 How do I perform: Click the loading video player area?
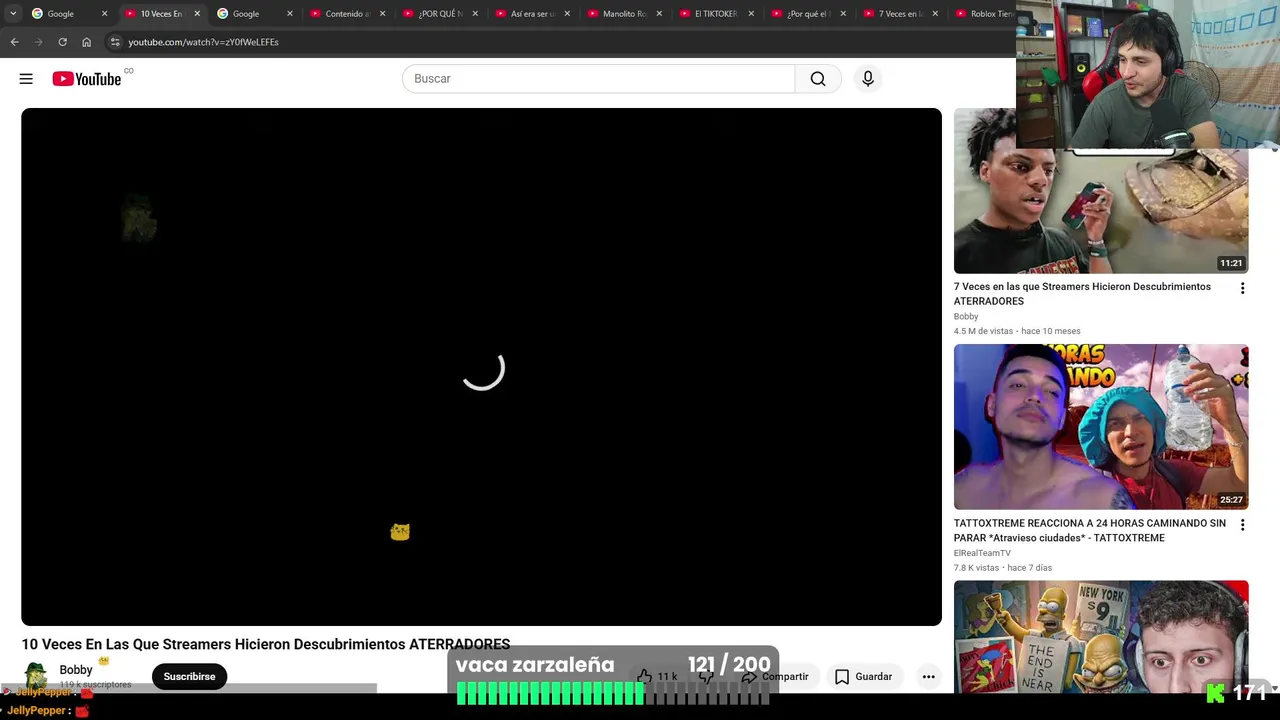[x=481, y=367]
